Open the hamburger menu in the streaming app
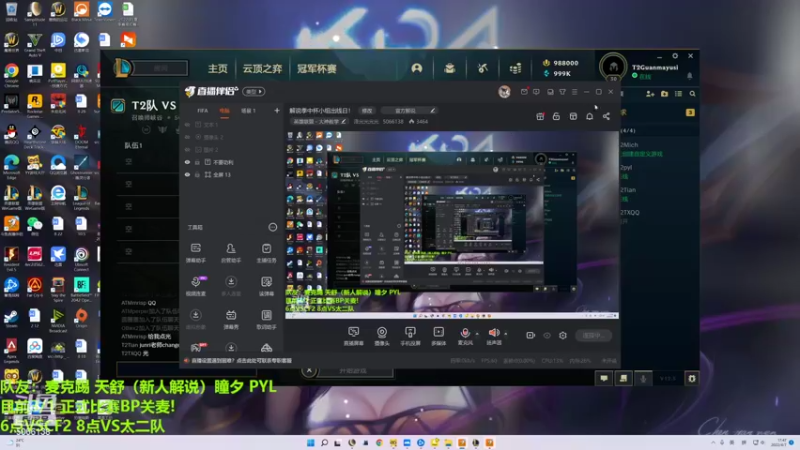 (574, 92)
